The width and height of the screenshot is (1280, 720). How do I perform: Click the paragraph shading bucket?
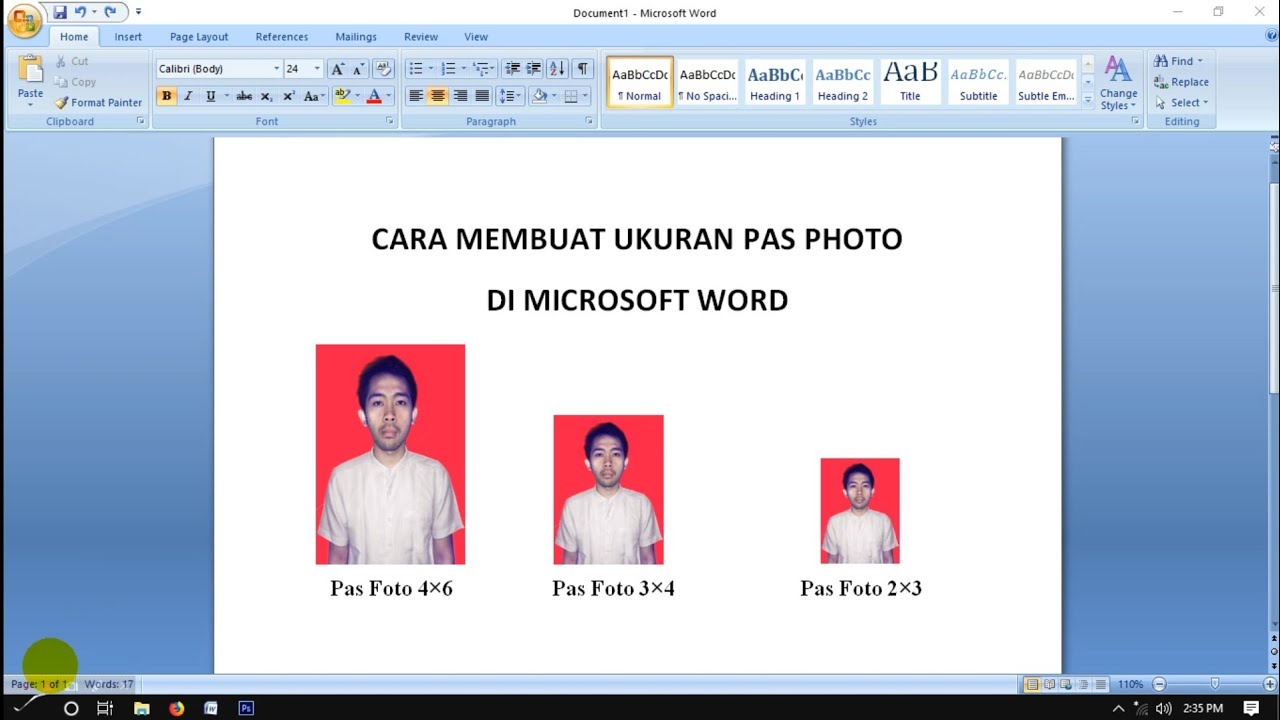(540, 96)
